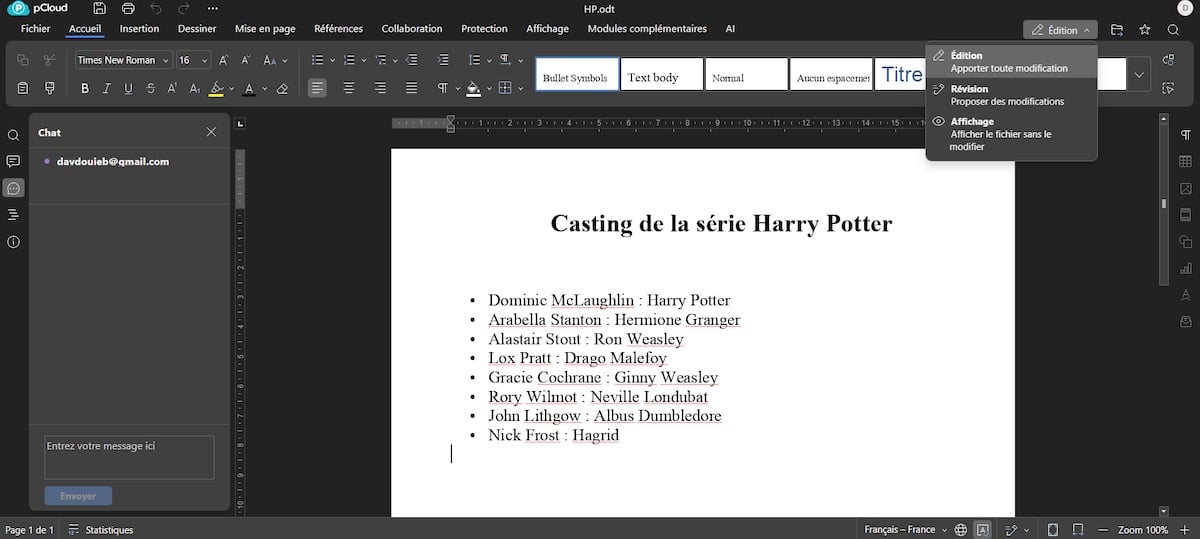The width and height of the screenshot is (1200, 539).
Task: Click the copy style paintbrush icon
Action: click(x=49, y=89)
